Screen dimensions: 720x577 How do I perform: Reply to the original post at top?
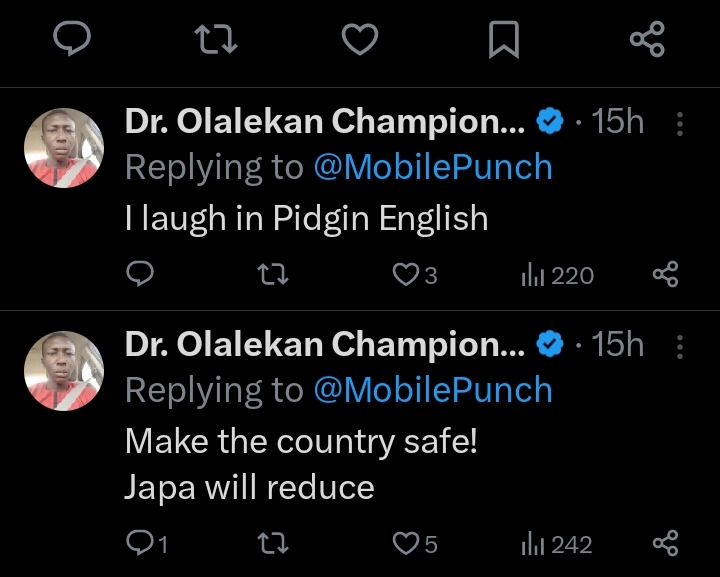(x=71, y=40)
